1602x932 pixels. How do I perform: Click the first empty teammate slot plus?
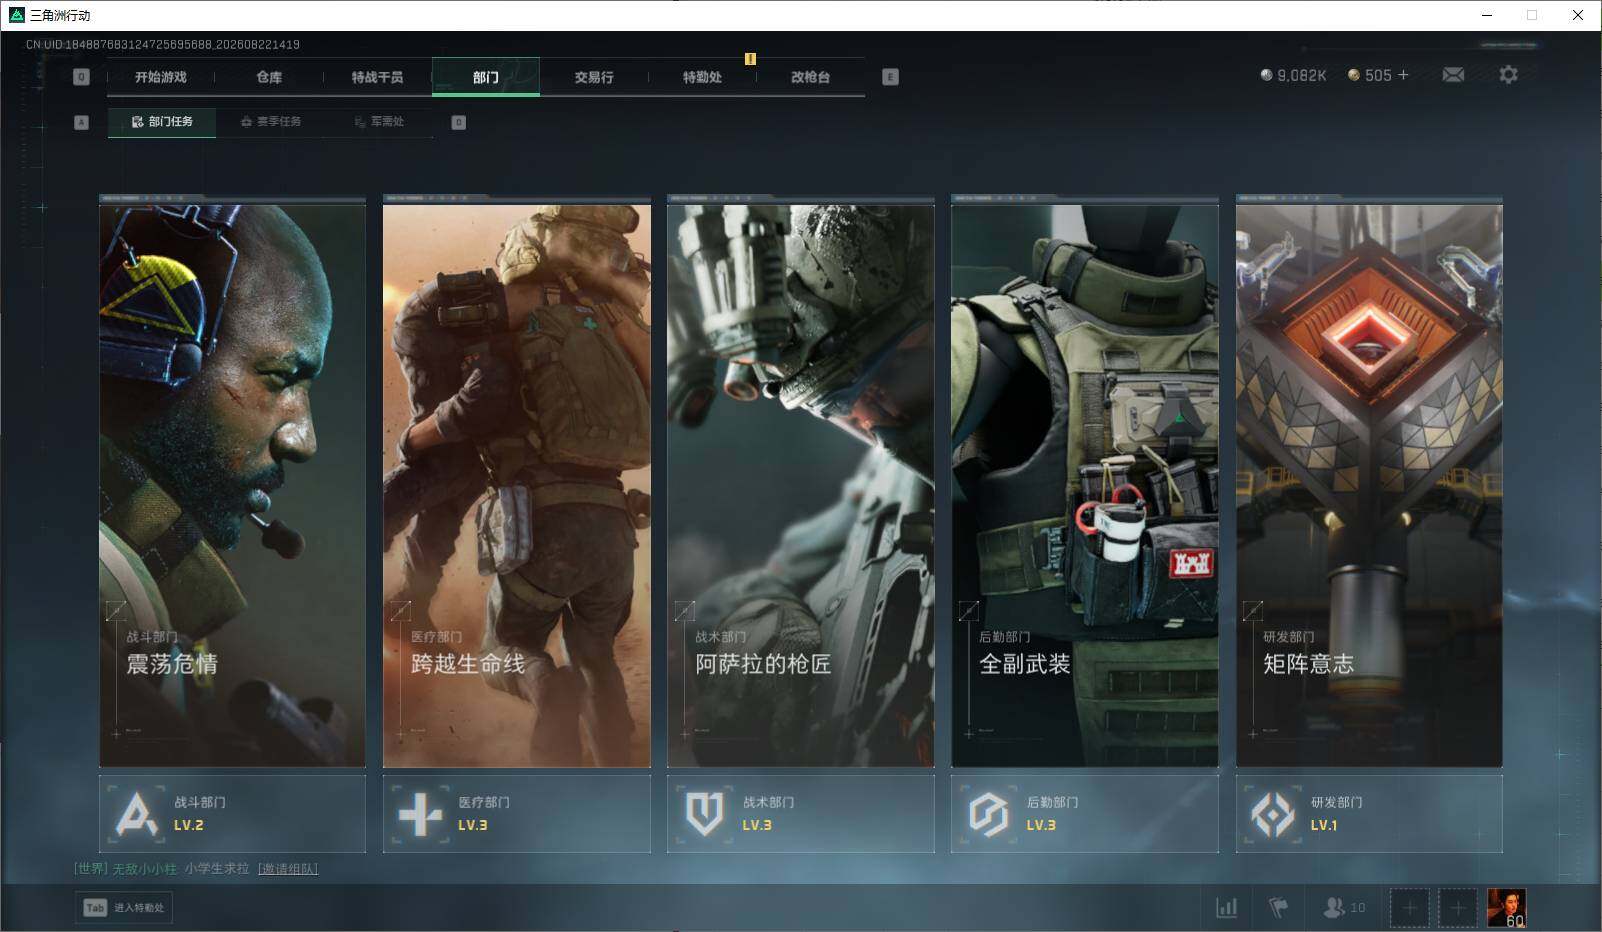pyautogui.click(x=1410, y=907)
